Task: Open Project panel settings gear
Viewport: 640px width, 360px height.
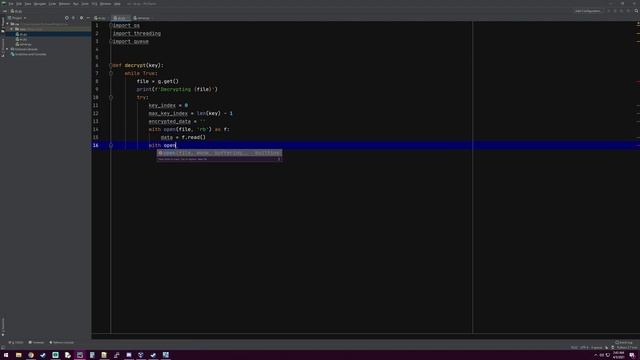Action: [82, 18]
